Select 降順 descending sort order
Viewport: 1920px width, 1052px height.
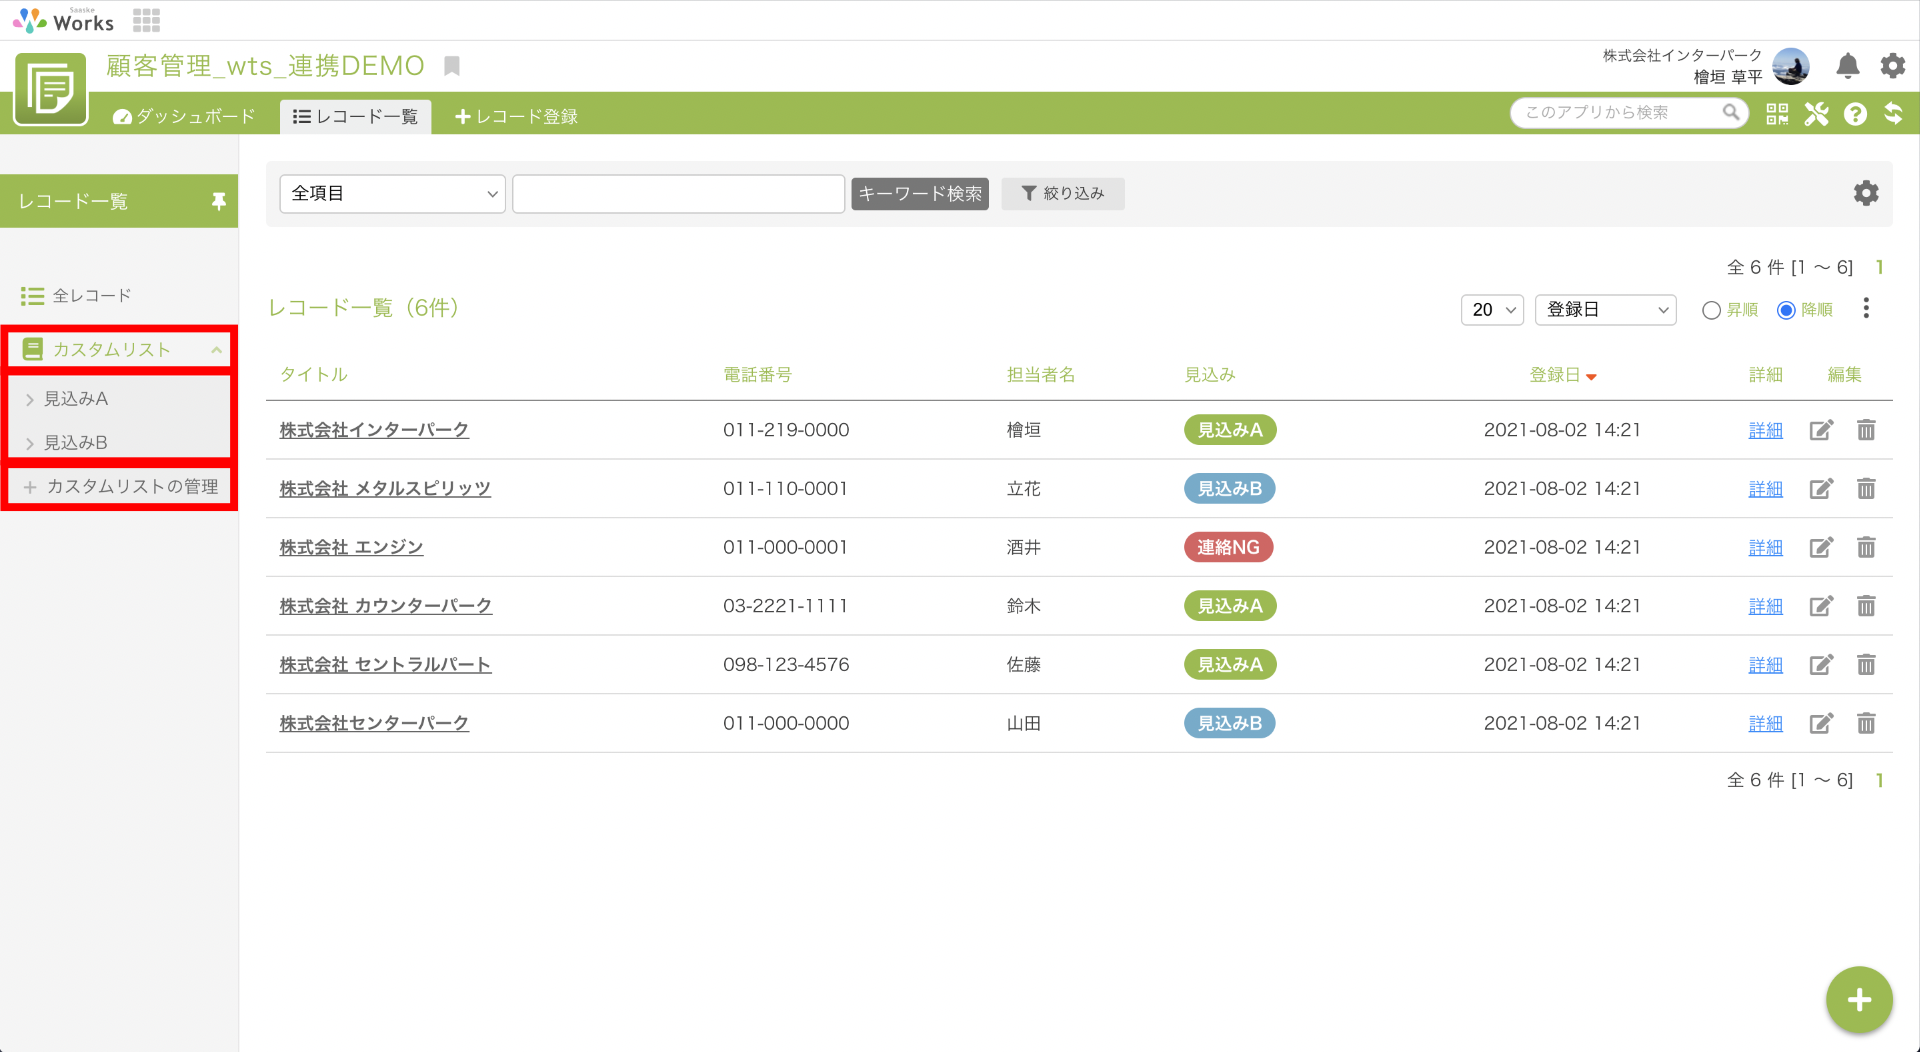point(1786,311)
